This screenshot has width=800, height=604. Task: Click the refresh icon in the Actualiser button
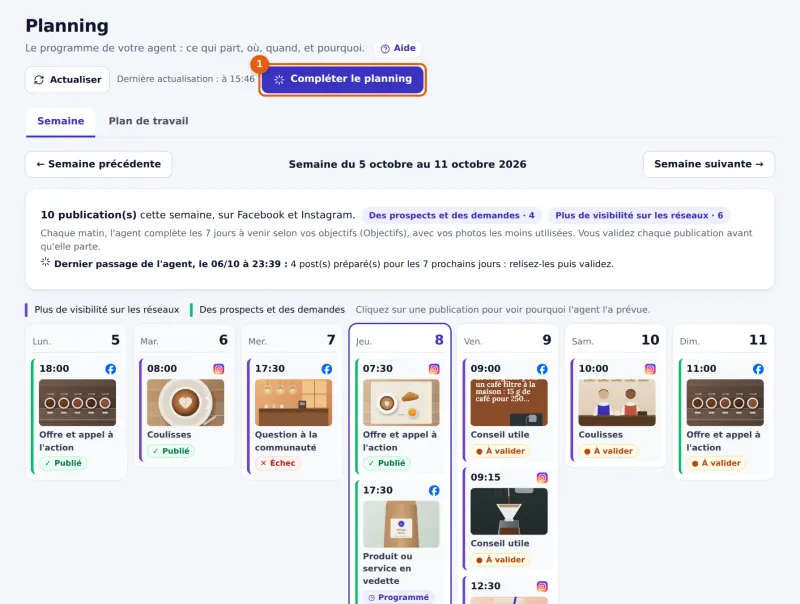pyautogui.click(x=39, y=80)
